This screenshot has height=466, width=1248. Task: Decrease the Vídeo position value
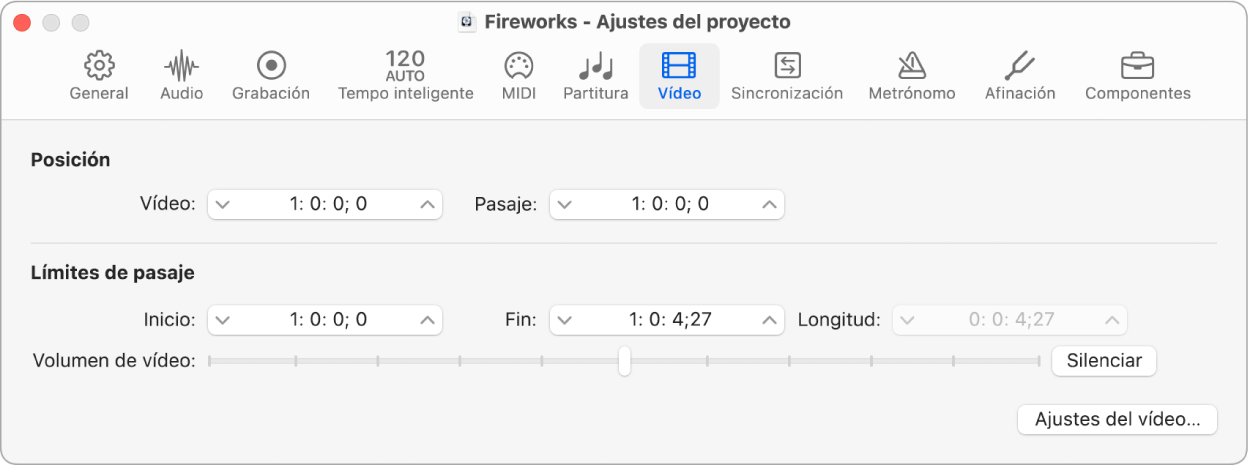click(x=223, y=204)
